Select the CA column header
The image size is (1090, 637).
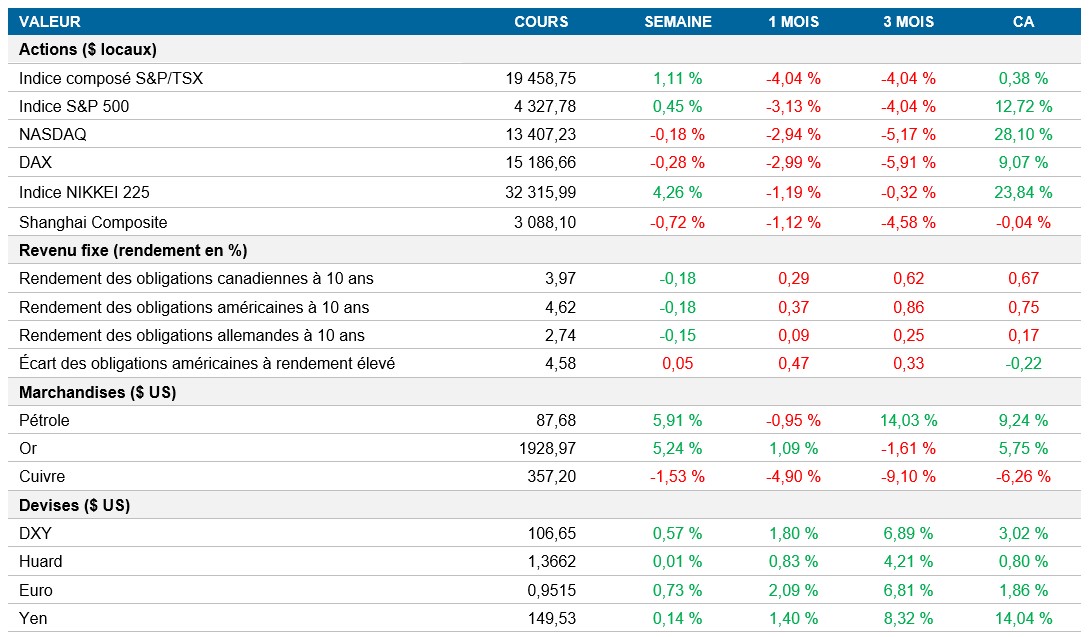click(1023, 21)
